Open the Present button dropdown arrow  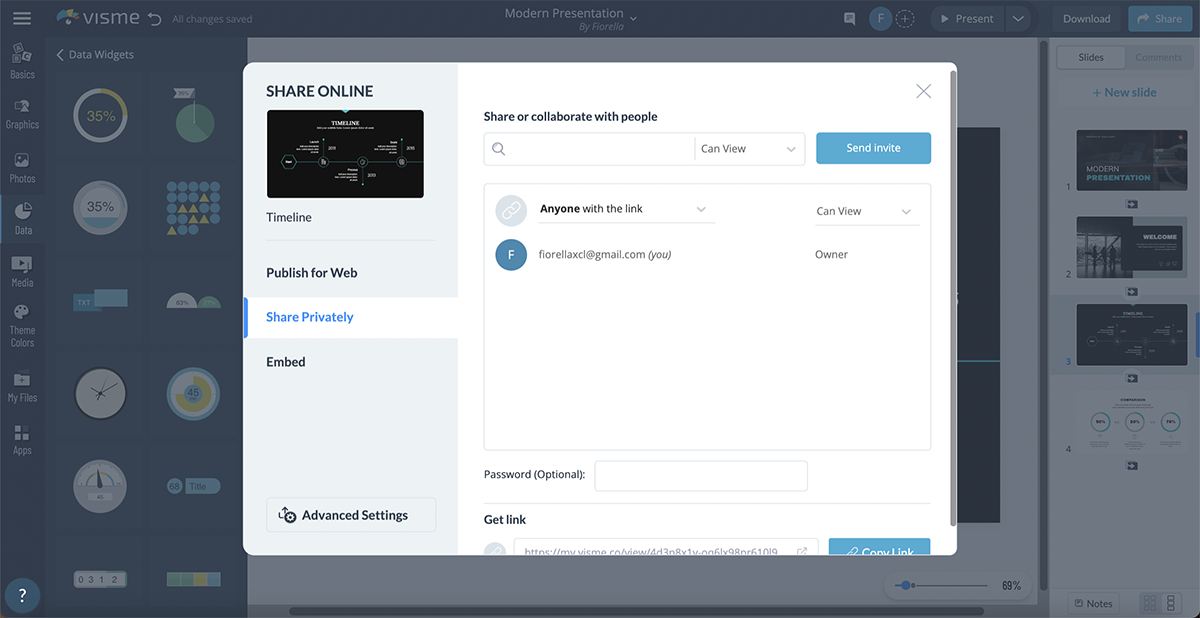[1019, 18]
